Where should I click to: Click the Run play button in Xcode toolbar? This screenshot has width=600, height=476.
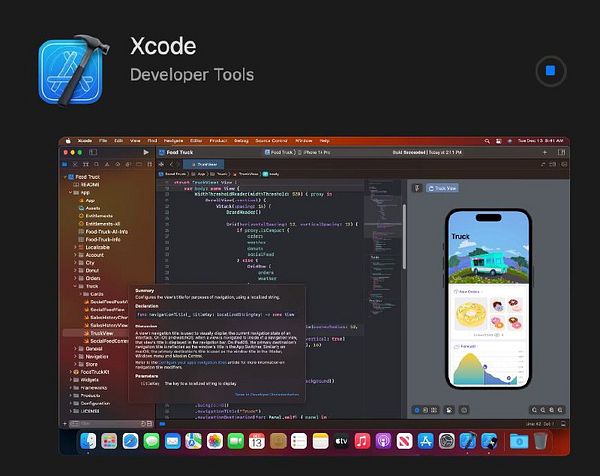coord(146,152)
